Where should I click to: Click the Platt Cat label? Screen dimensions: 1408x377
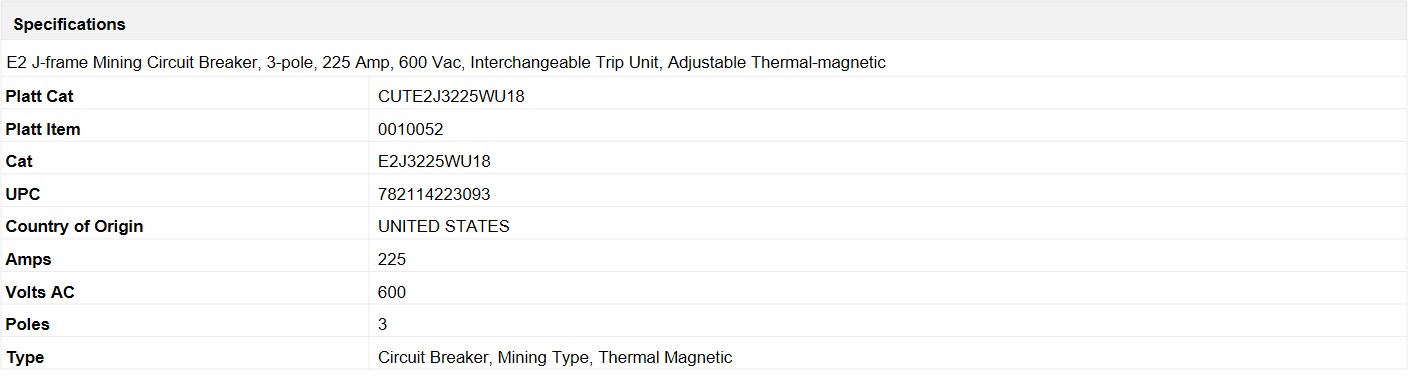[x=39, y=97]
